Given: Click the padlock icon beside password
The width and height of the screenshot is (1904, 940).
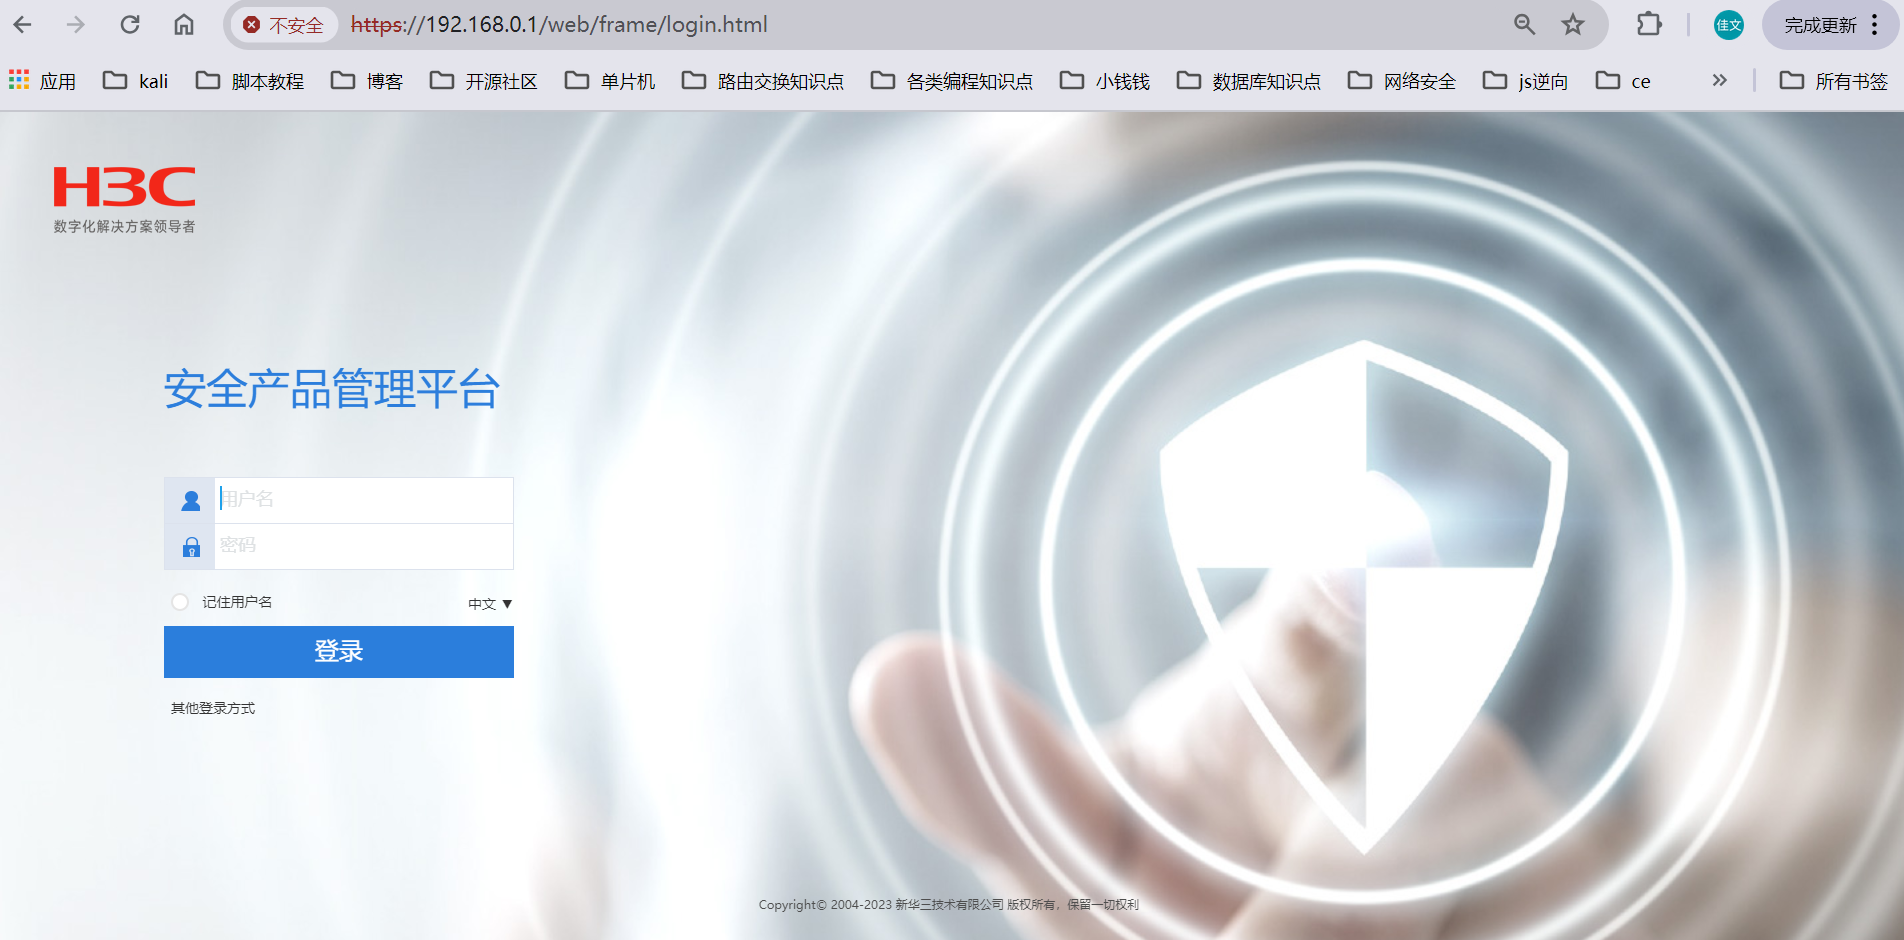Looking at the screenshot, I should [x=191, y=547].
